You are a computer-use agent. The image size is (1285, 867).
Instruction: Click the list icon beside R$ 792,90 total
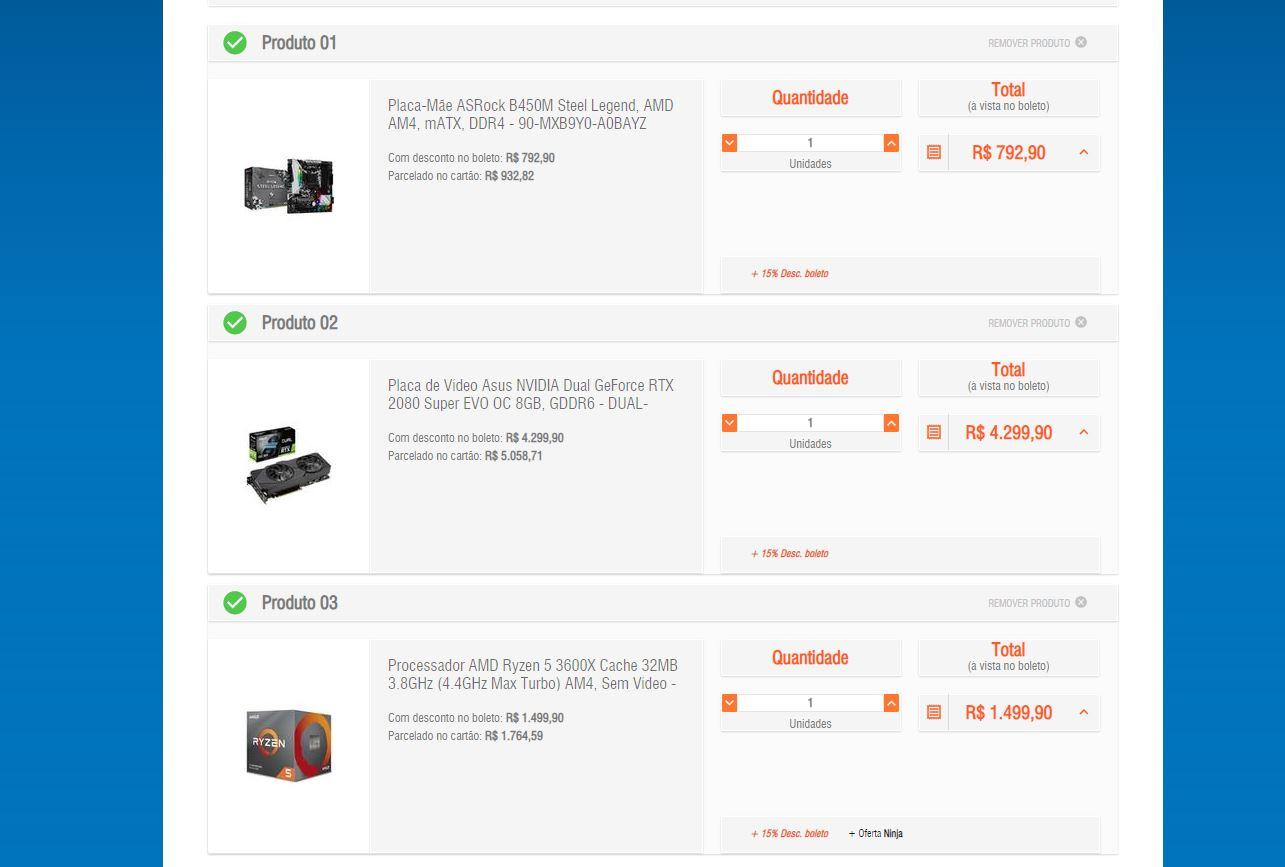(x=934, y=153)
